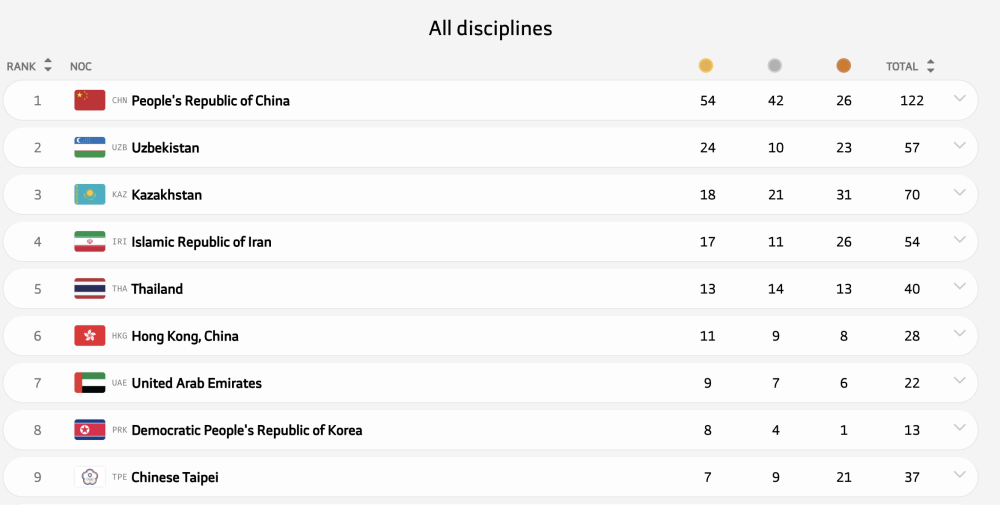Click the gold medal column icon
The width and height of the screenshot is (1000, 505).
click(706, 66)
